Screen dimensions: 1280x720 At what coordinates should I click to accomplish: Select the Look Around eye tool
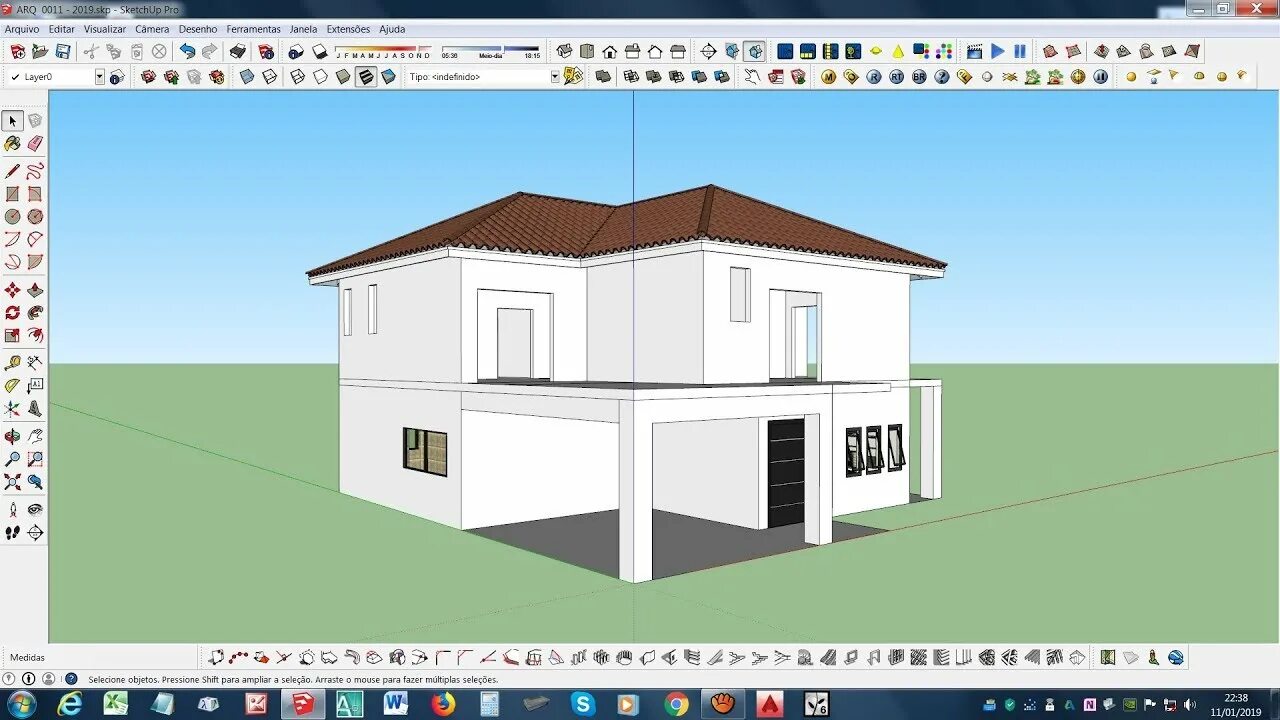point(35,509)
